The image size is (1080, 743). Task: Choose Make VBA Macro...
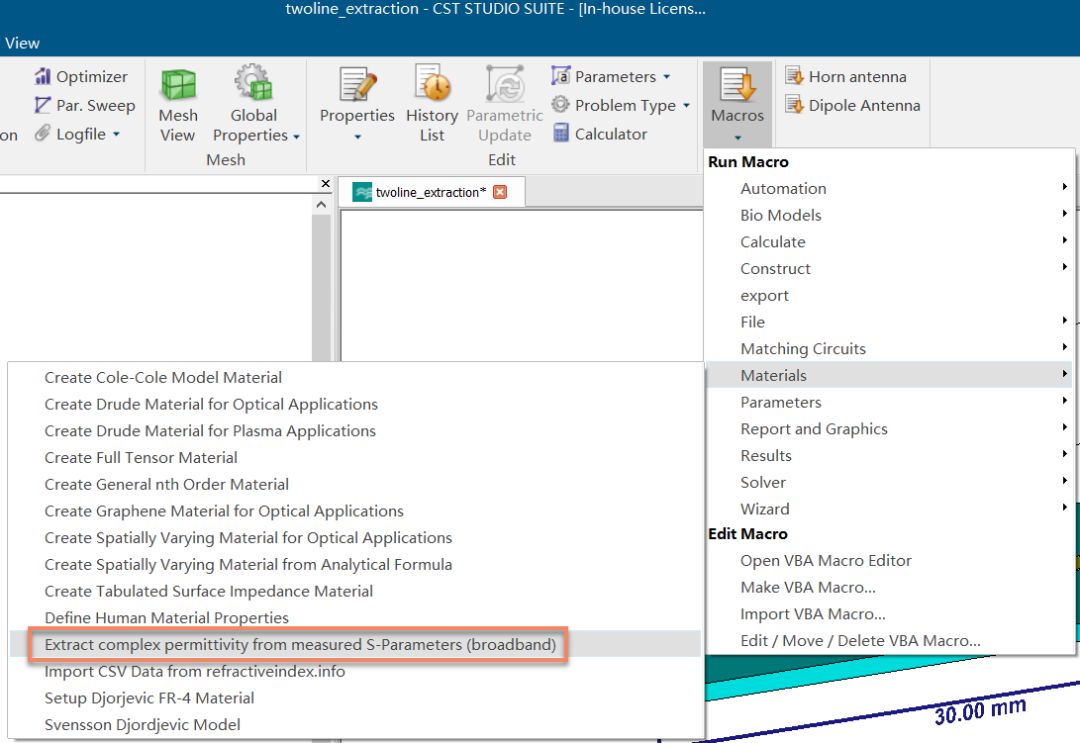point(889,587)
